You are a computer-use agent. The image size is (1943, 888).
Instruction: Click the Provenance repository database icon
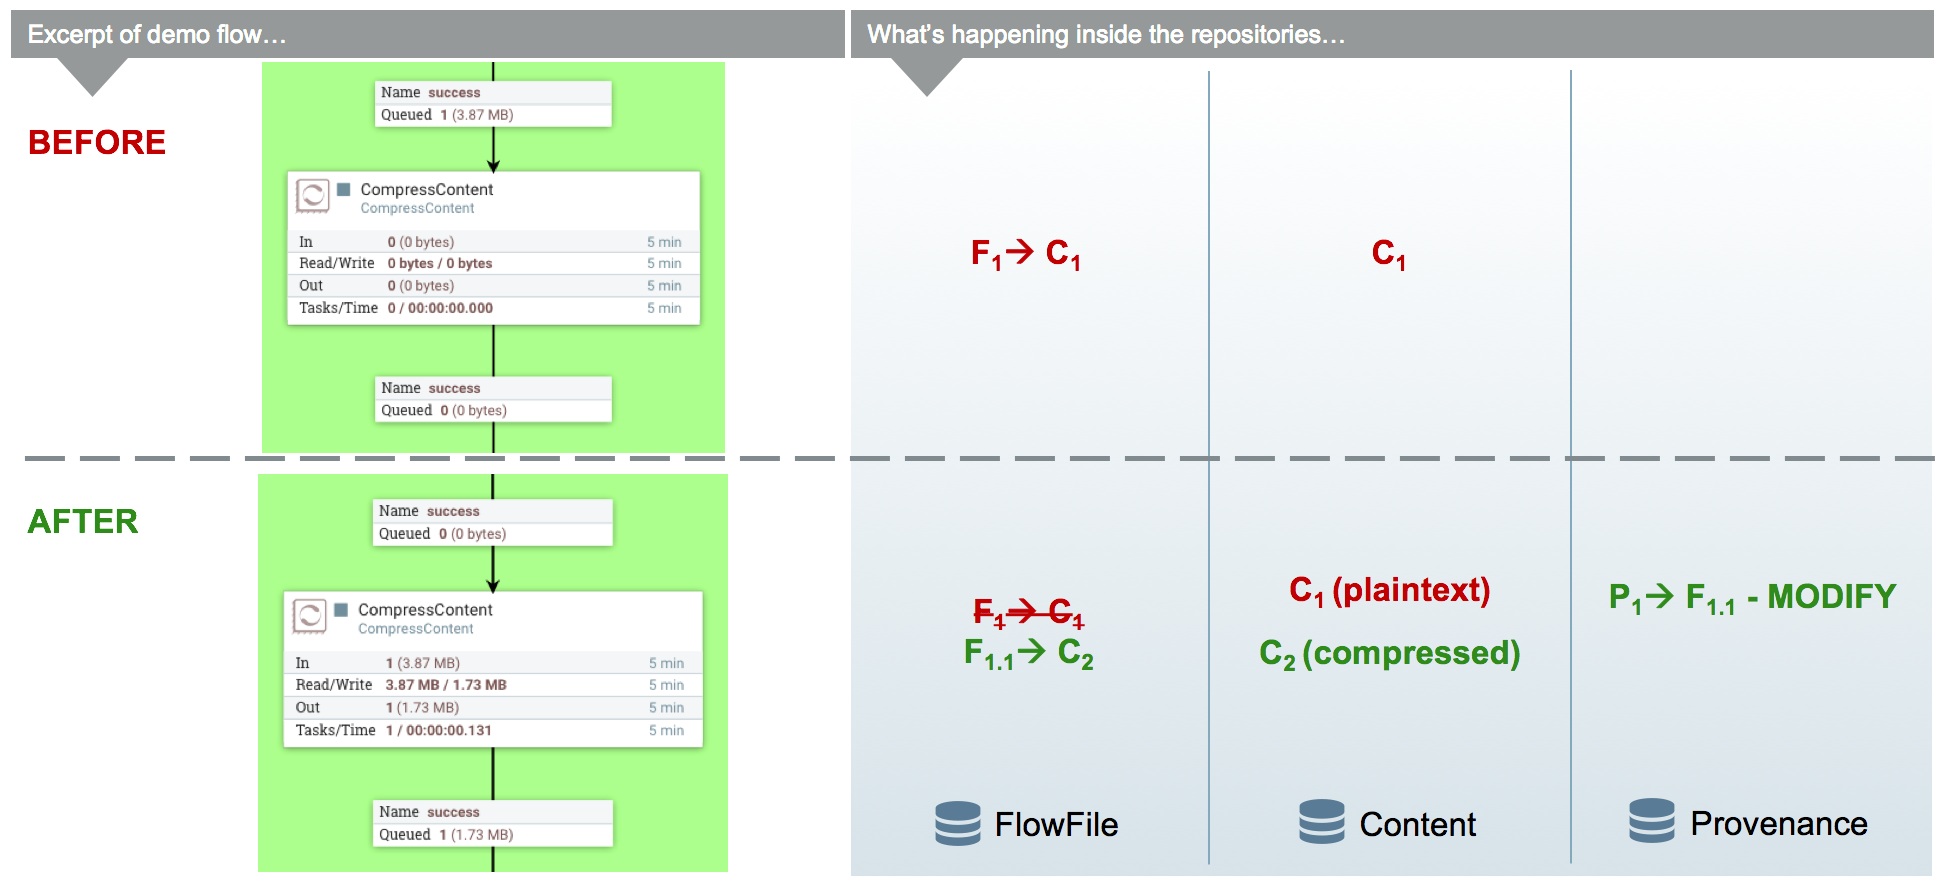click(x=1651, y=821)
